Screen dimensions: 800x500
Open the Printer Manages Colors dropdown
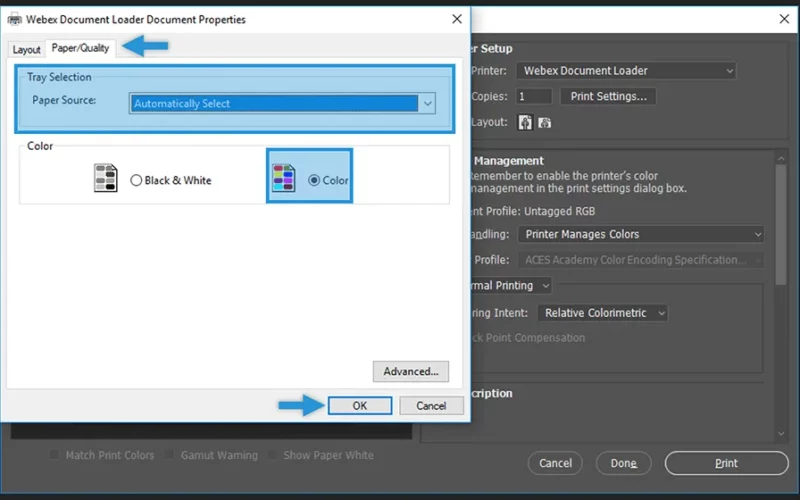pyautogui.click(x=641, y=234)
